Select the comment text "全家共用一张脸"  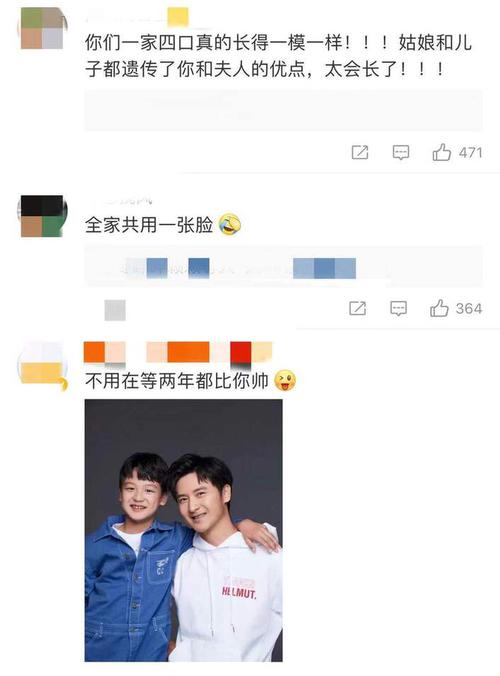point(149,225)
